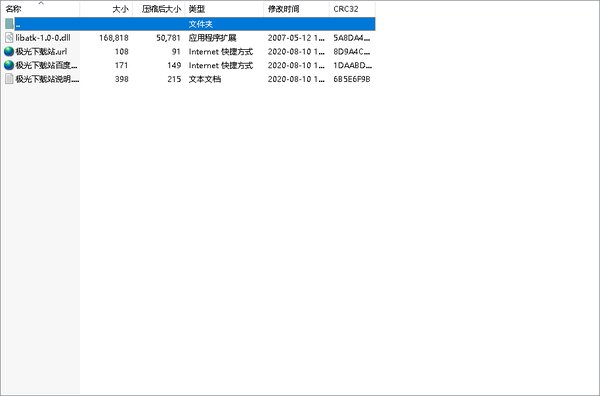Click the globe icon of 极光下载站百度 shortcut
Image resolution: width=600 pixels, height=396 pixels.
tap(9, 65)
